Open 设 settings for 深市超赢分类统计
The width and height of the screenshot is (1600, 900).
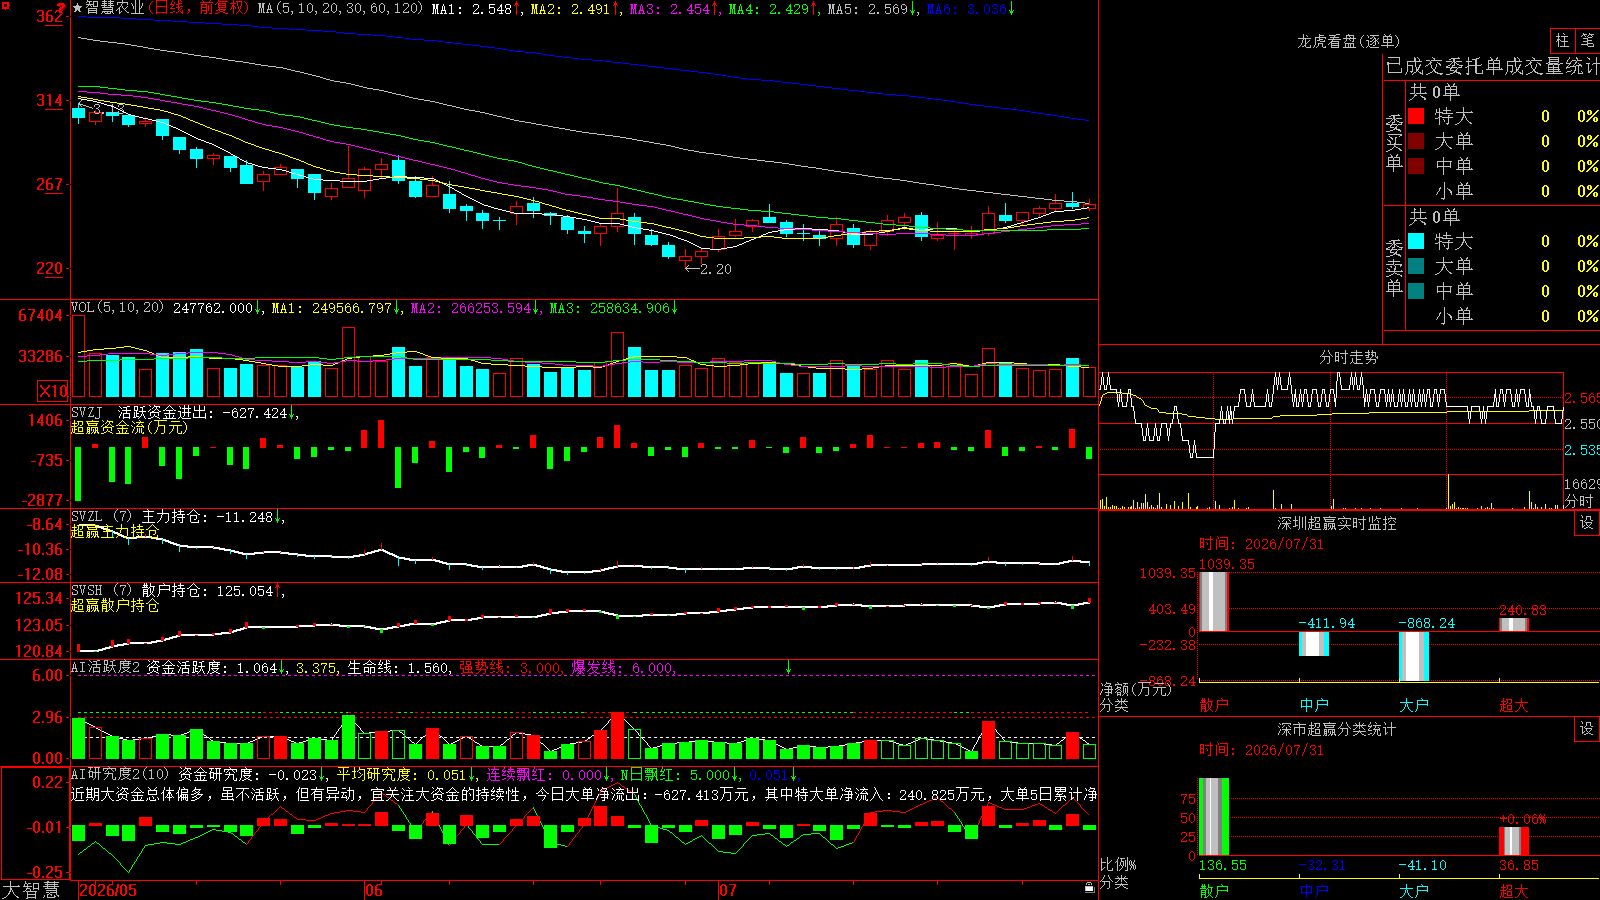click(1587, 729)
